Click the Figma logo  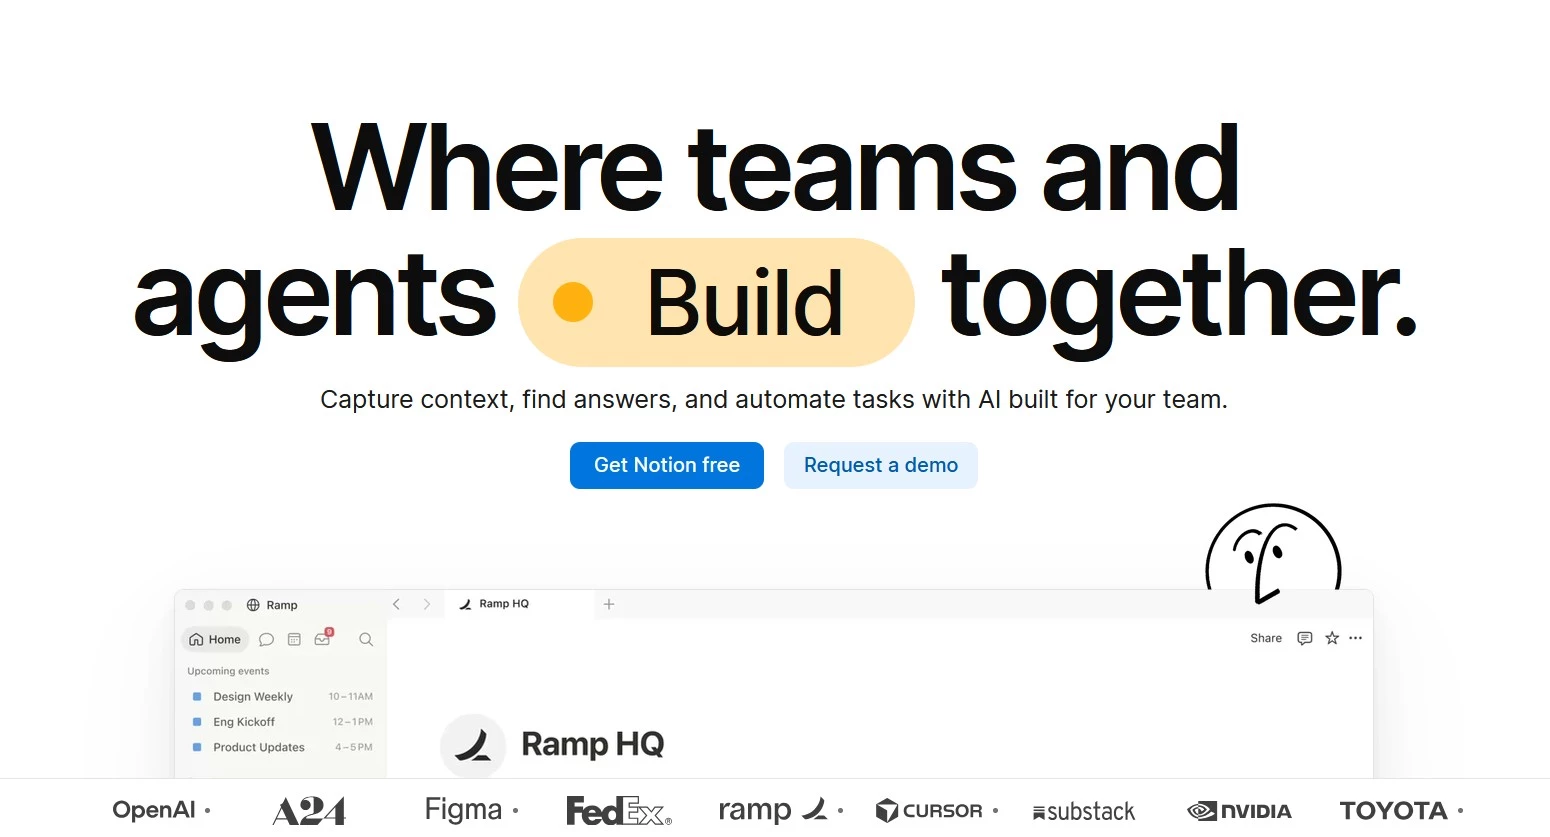(x=463, y=809)
